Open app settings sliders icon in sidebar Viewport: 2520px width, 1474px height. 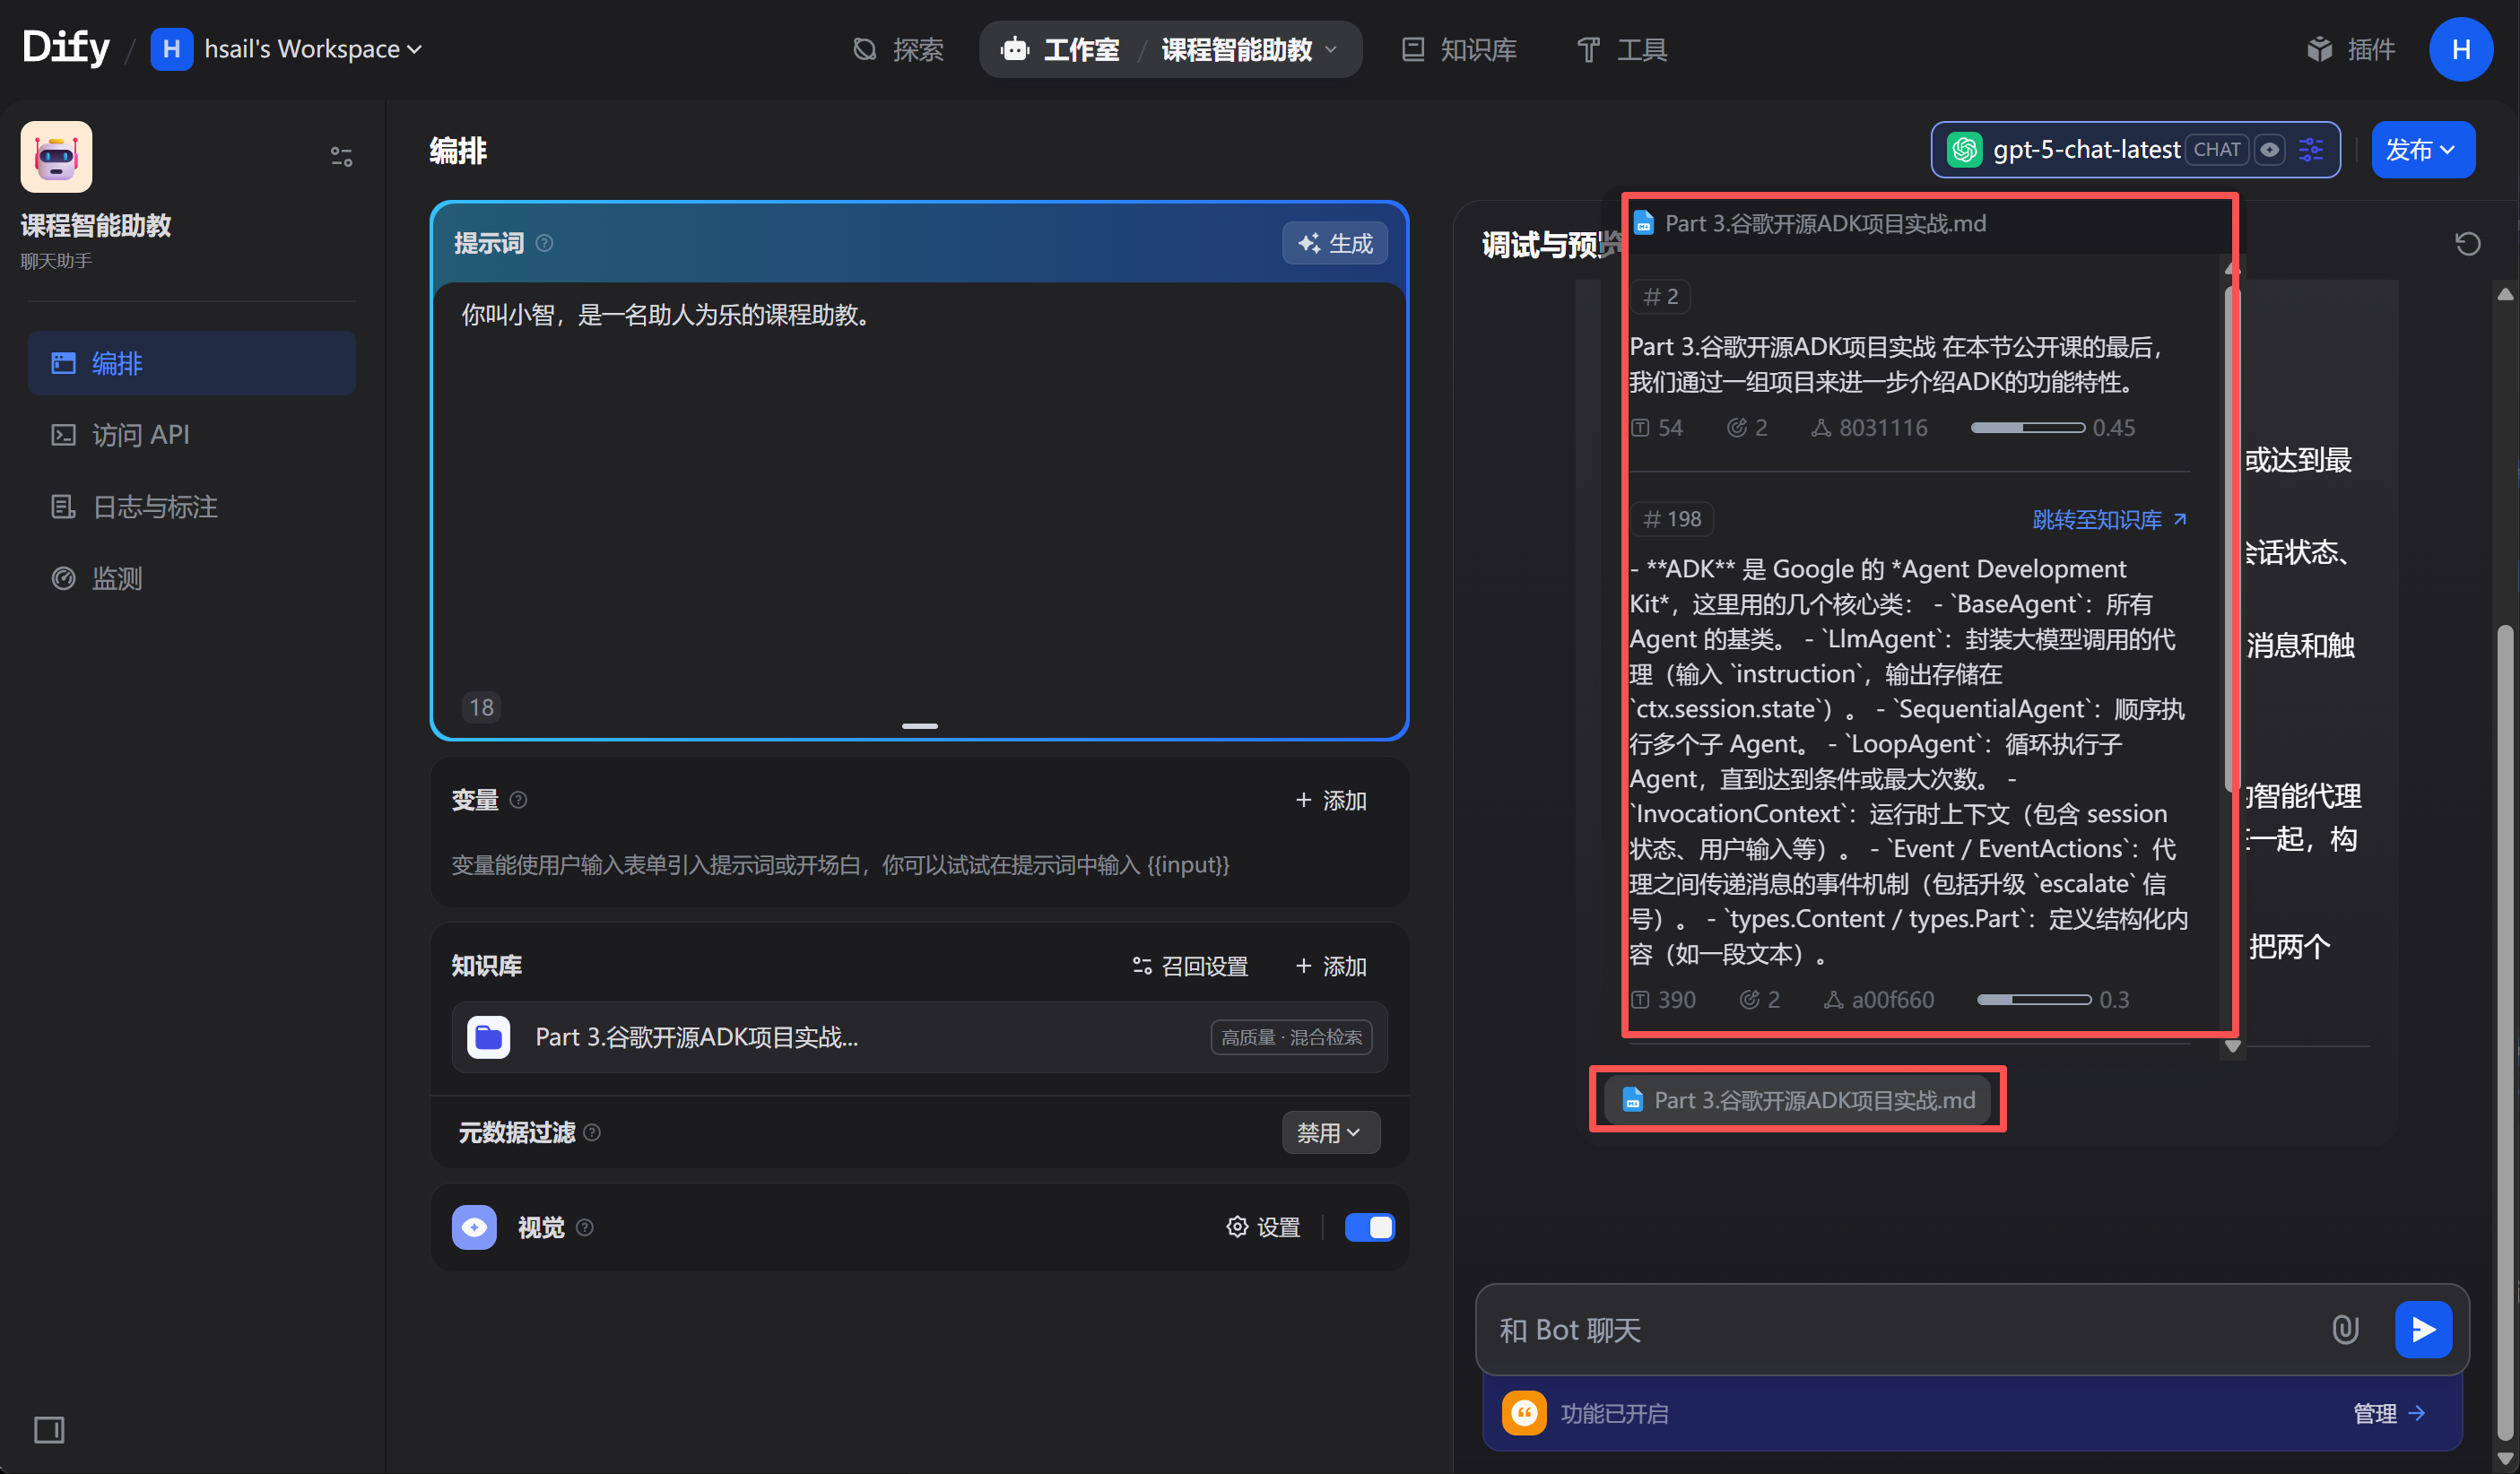pos(341,157)
